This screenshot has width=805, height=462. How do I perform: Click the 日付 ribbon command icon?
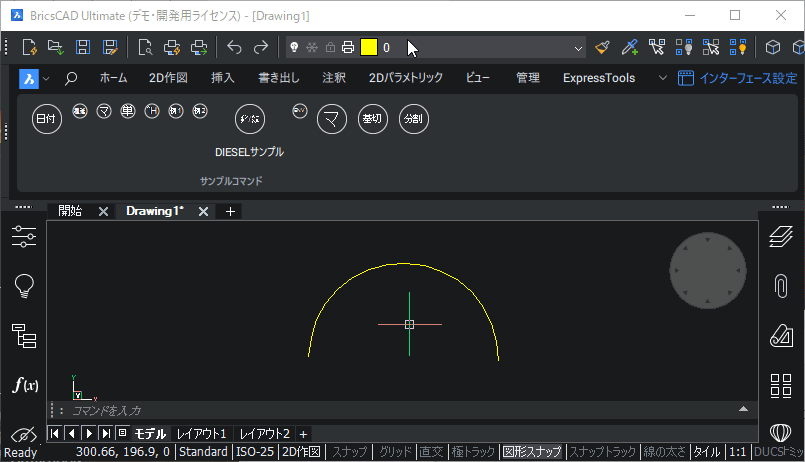tap(47, 118)
